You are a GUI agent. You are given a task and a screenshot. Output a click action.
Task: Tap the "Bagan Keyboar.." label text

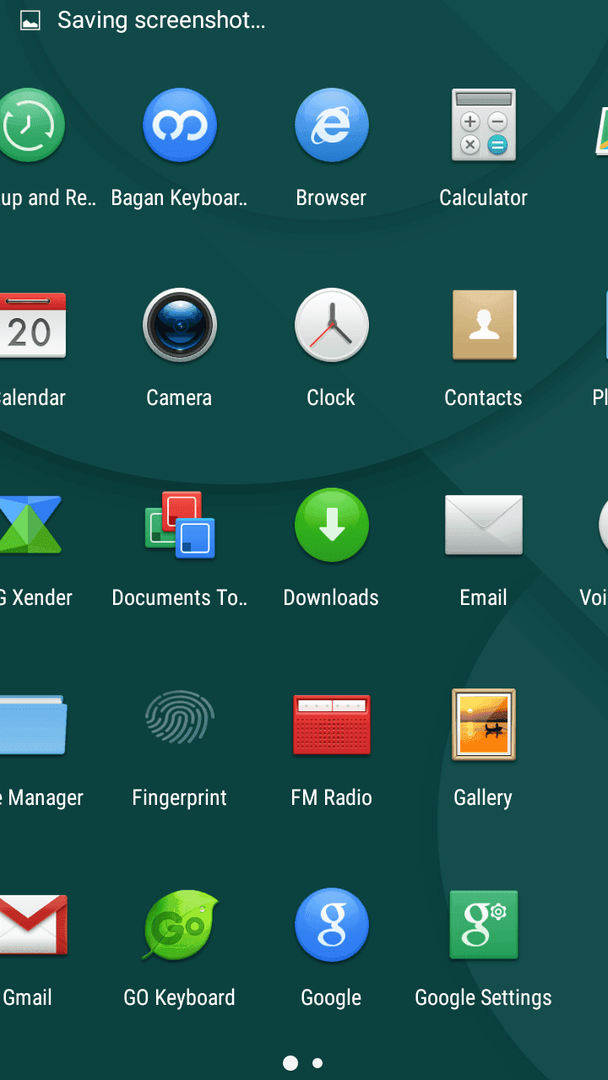pos(180,198)
